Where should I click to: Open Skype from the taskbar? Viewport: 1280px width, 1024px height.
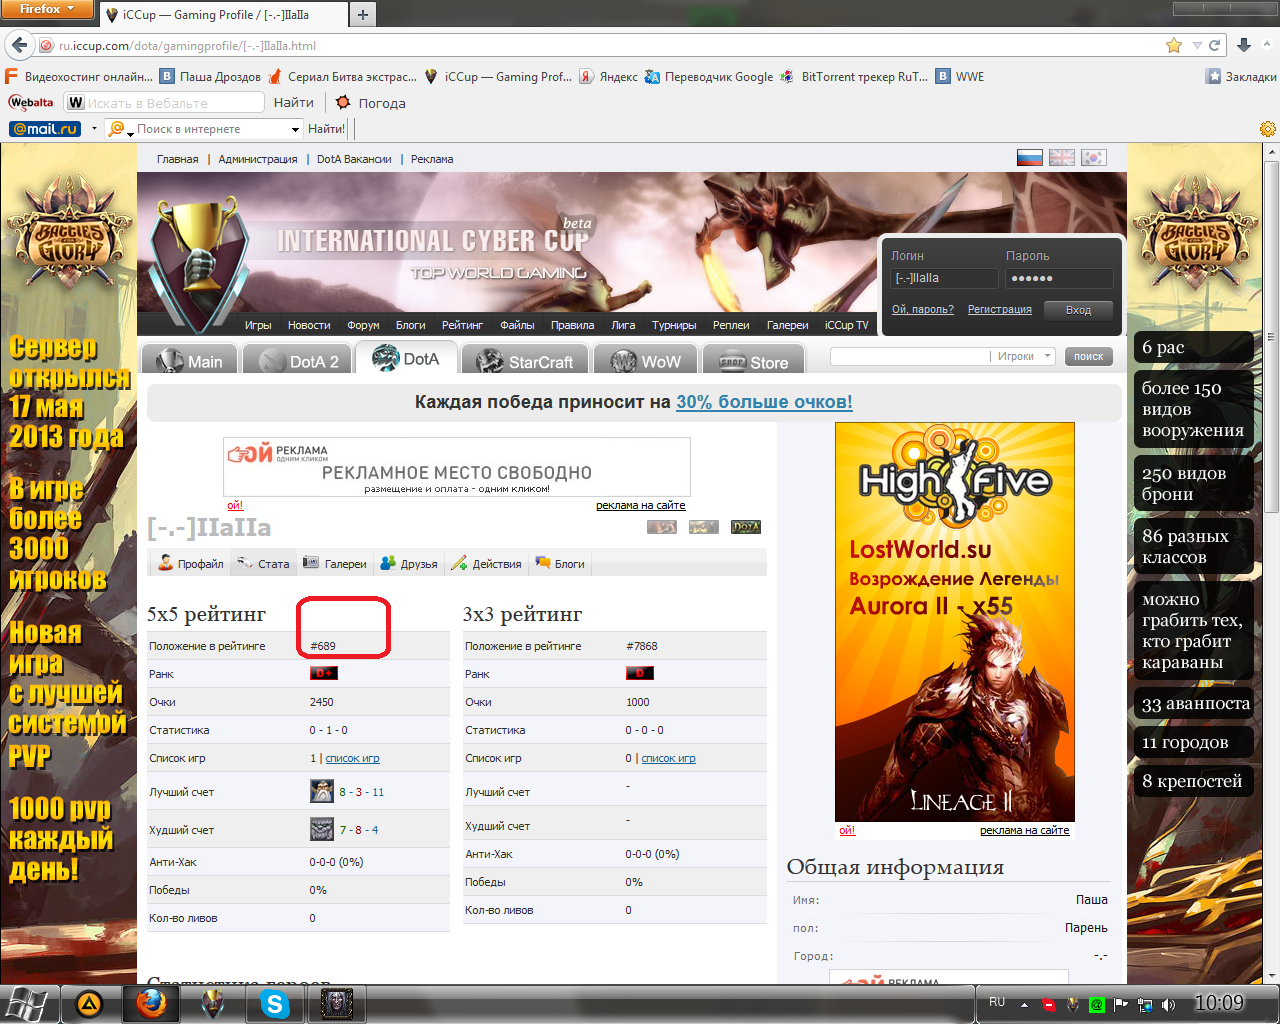coord(274,1003)
